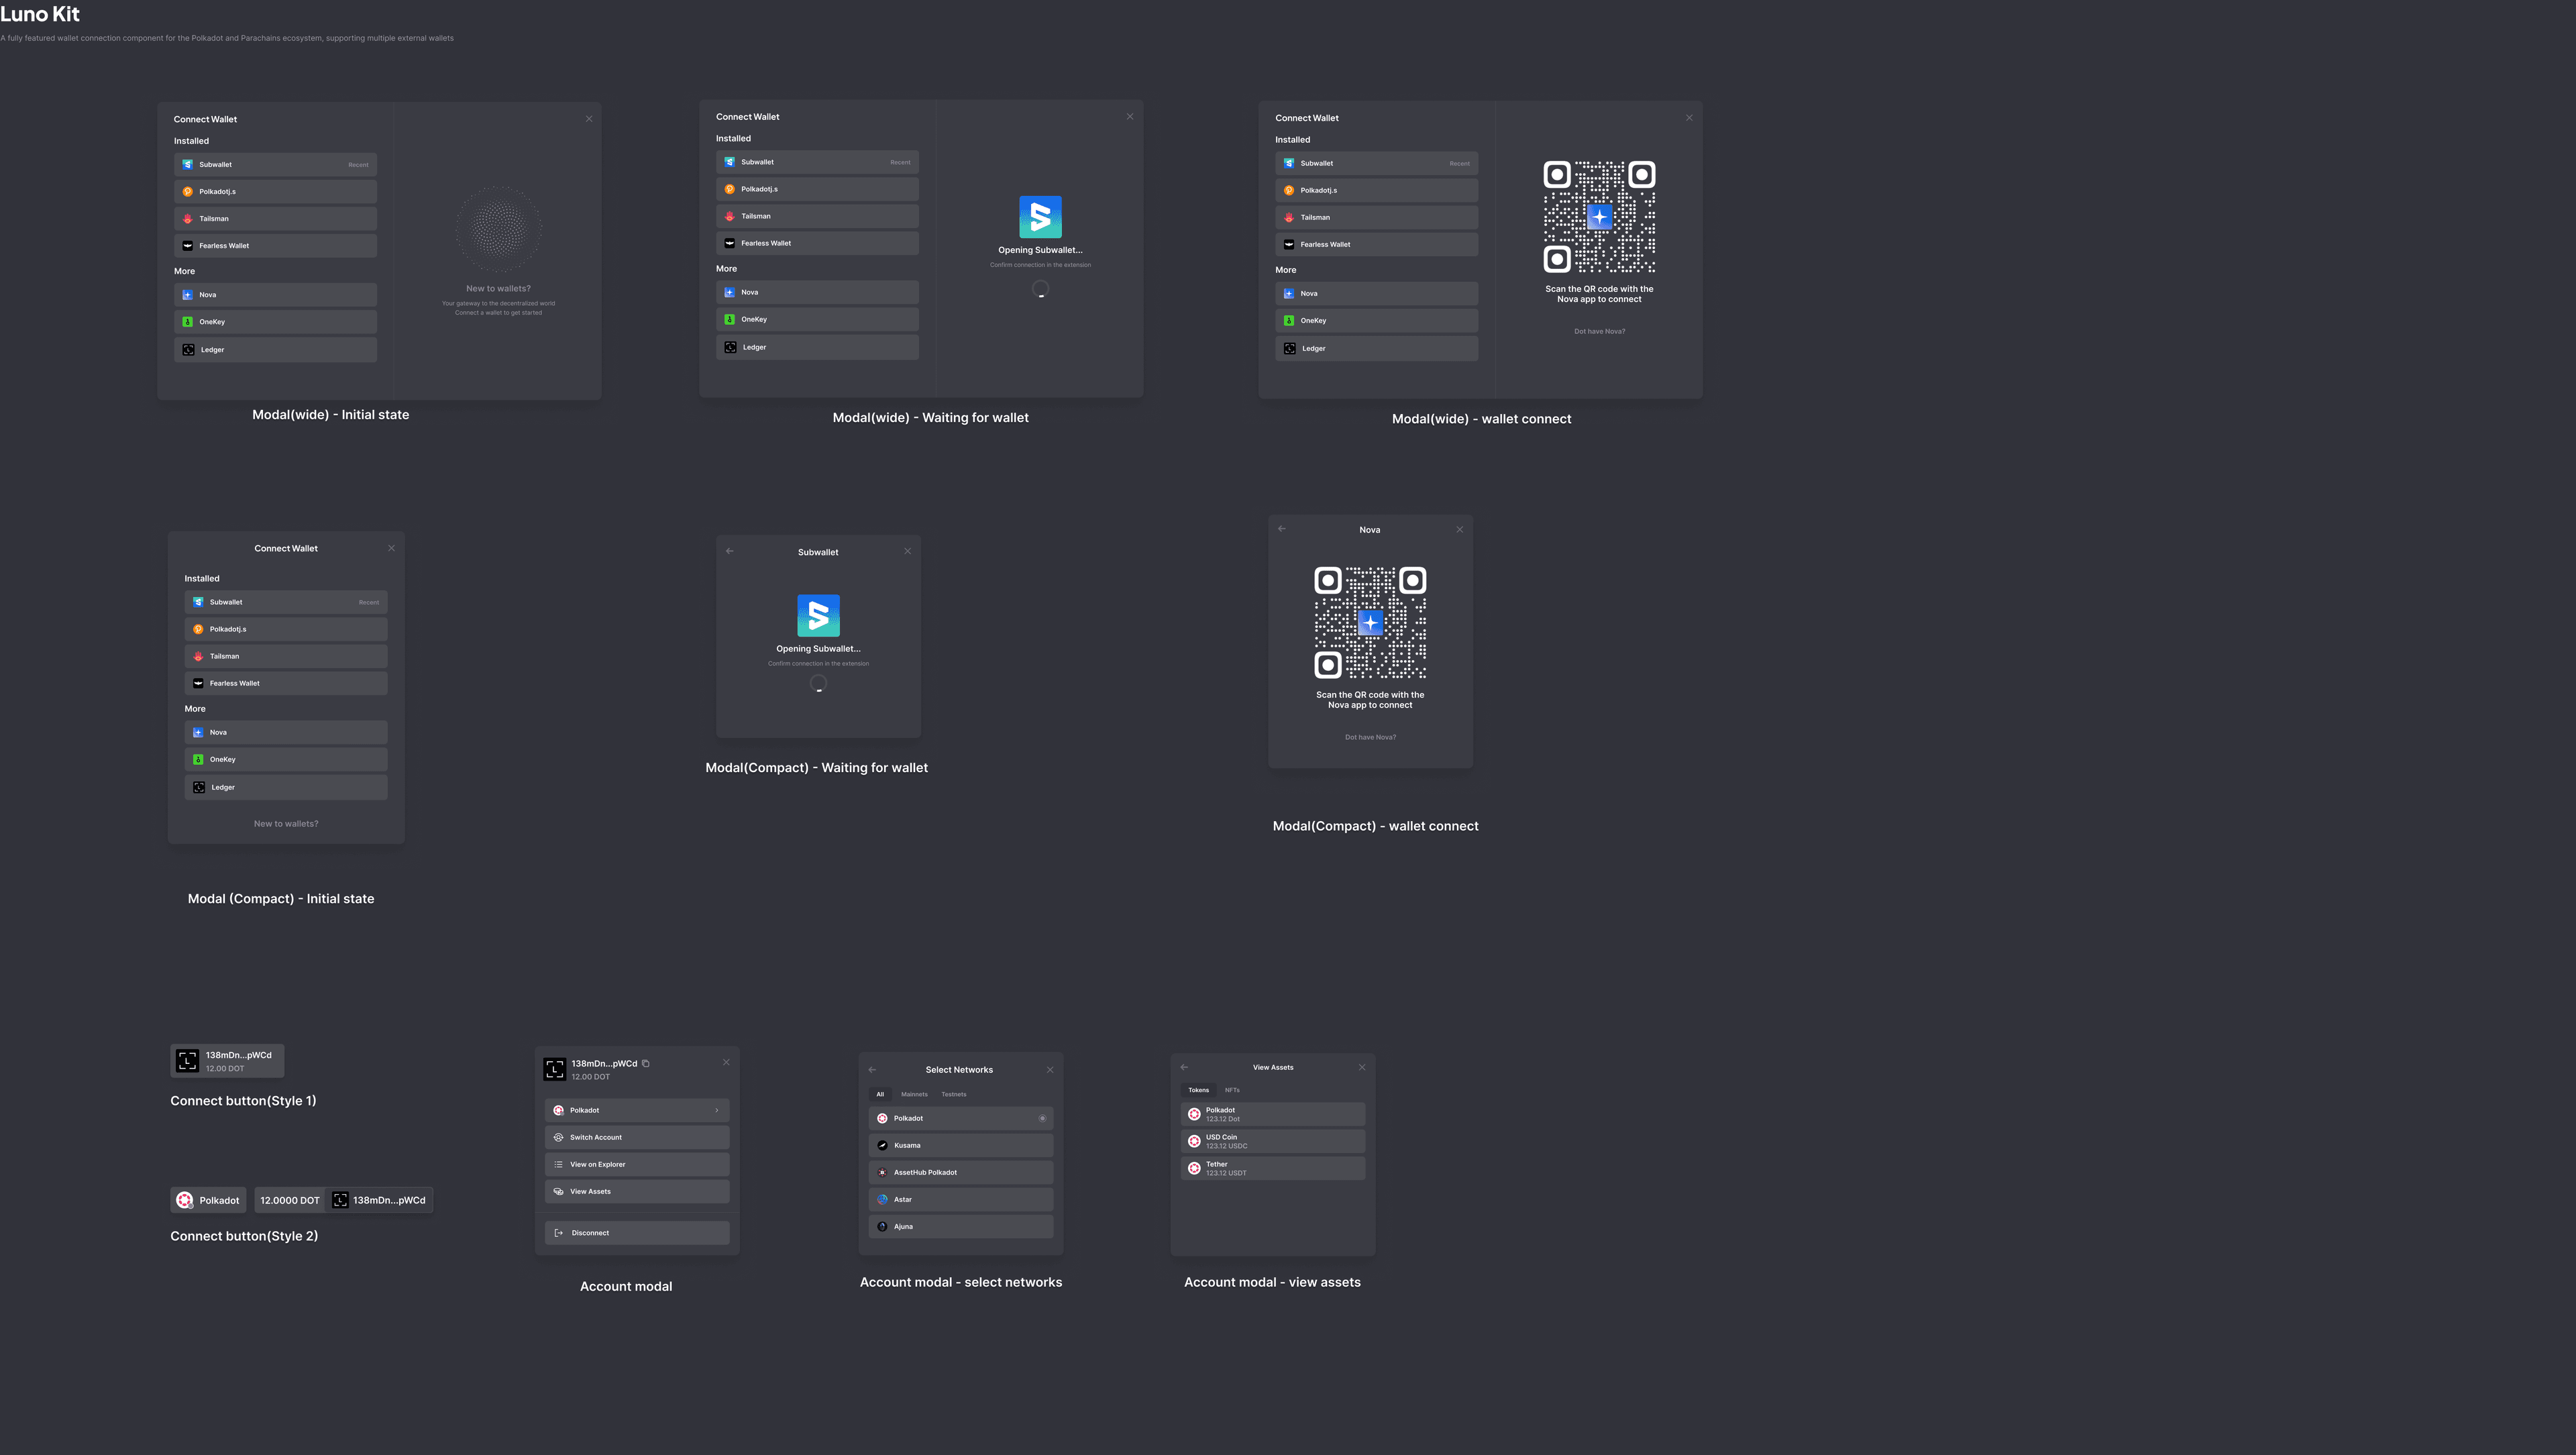Click the Kusama network icon

pos(882,1145)
